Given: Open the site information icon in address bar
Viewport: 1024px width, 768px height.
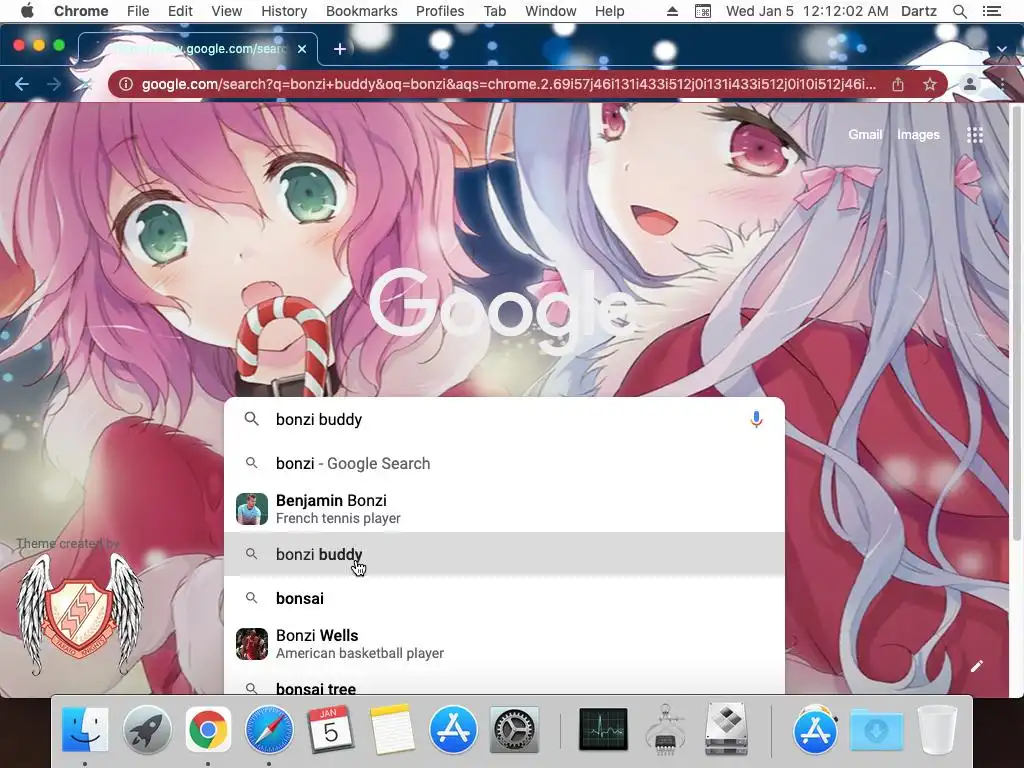Looking at the screenshot, I should coord(126,84).
